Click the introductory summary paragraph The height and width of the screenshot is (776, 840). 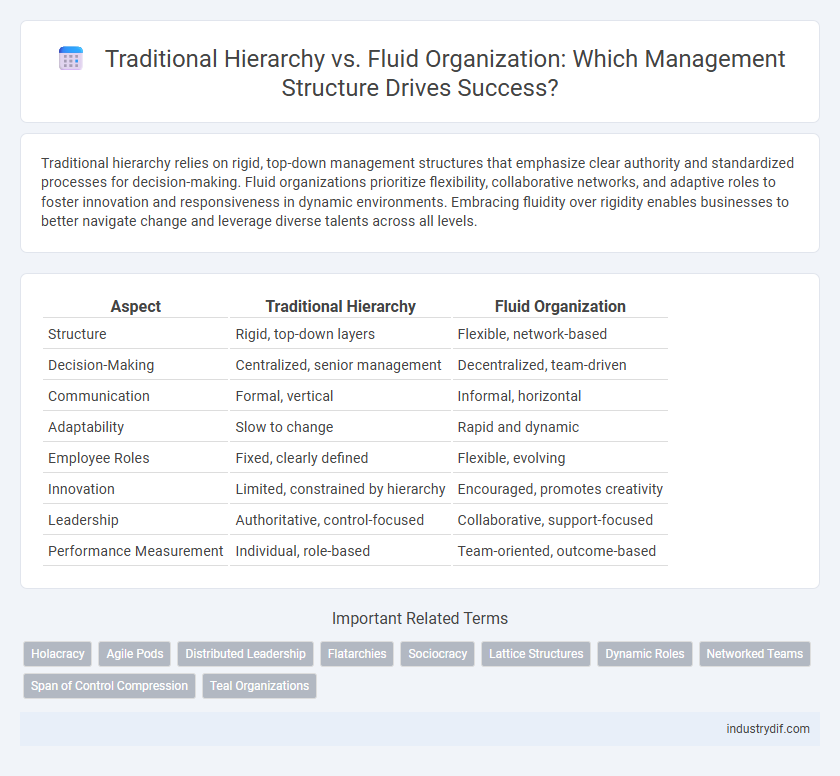coord(418,192)
